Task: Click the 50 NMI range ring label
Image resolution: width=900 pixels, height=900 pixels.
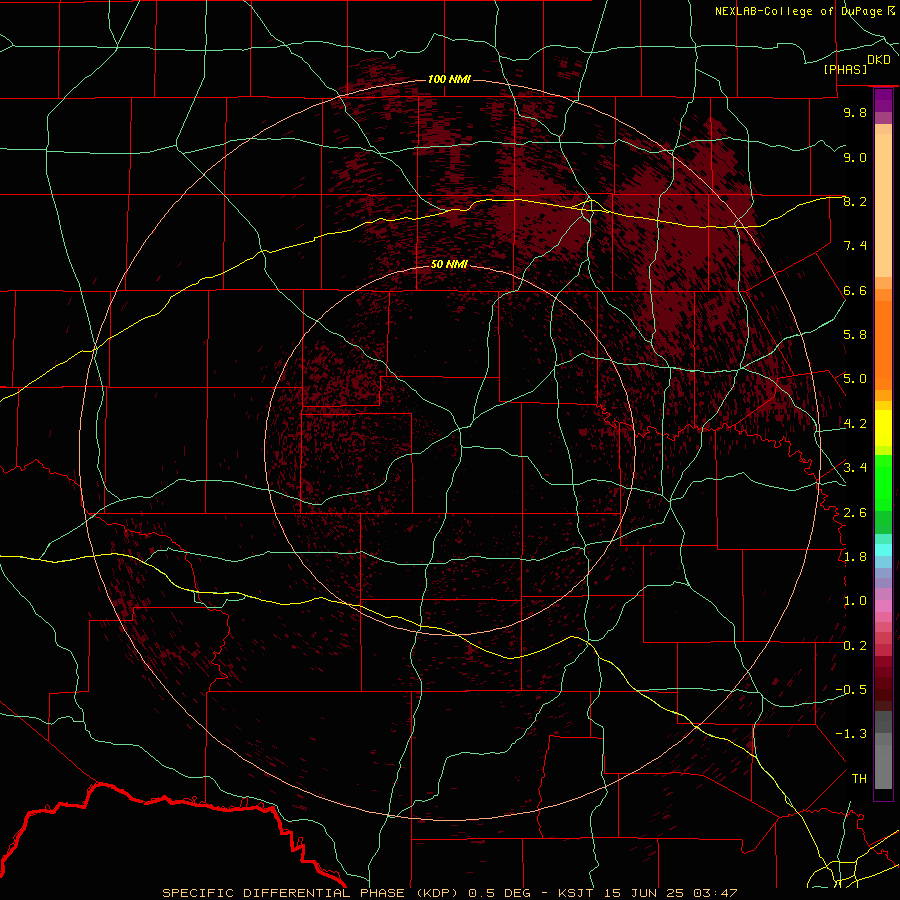Action: (449, 264)
